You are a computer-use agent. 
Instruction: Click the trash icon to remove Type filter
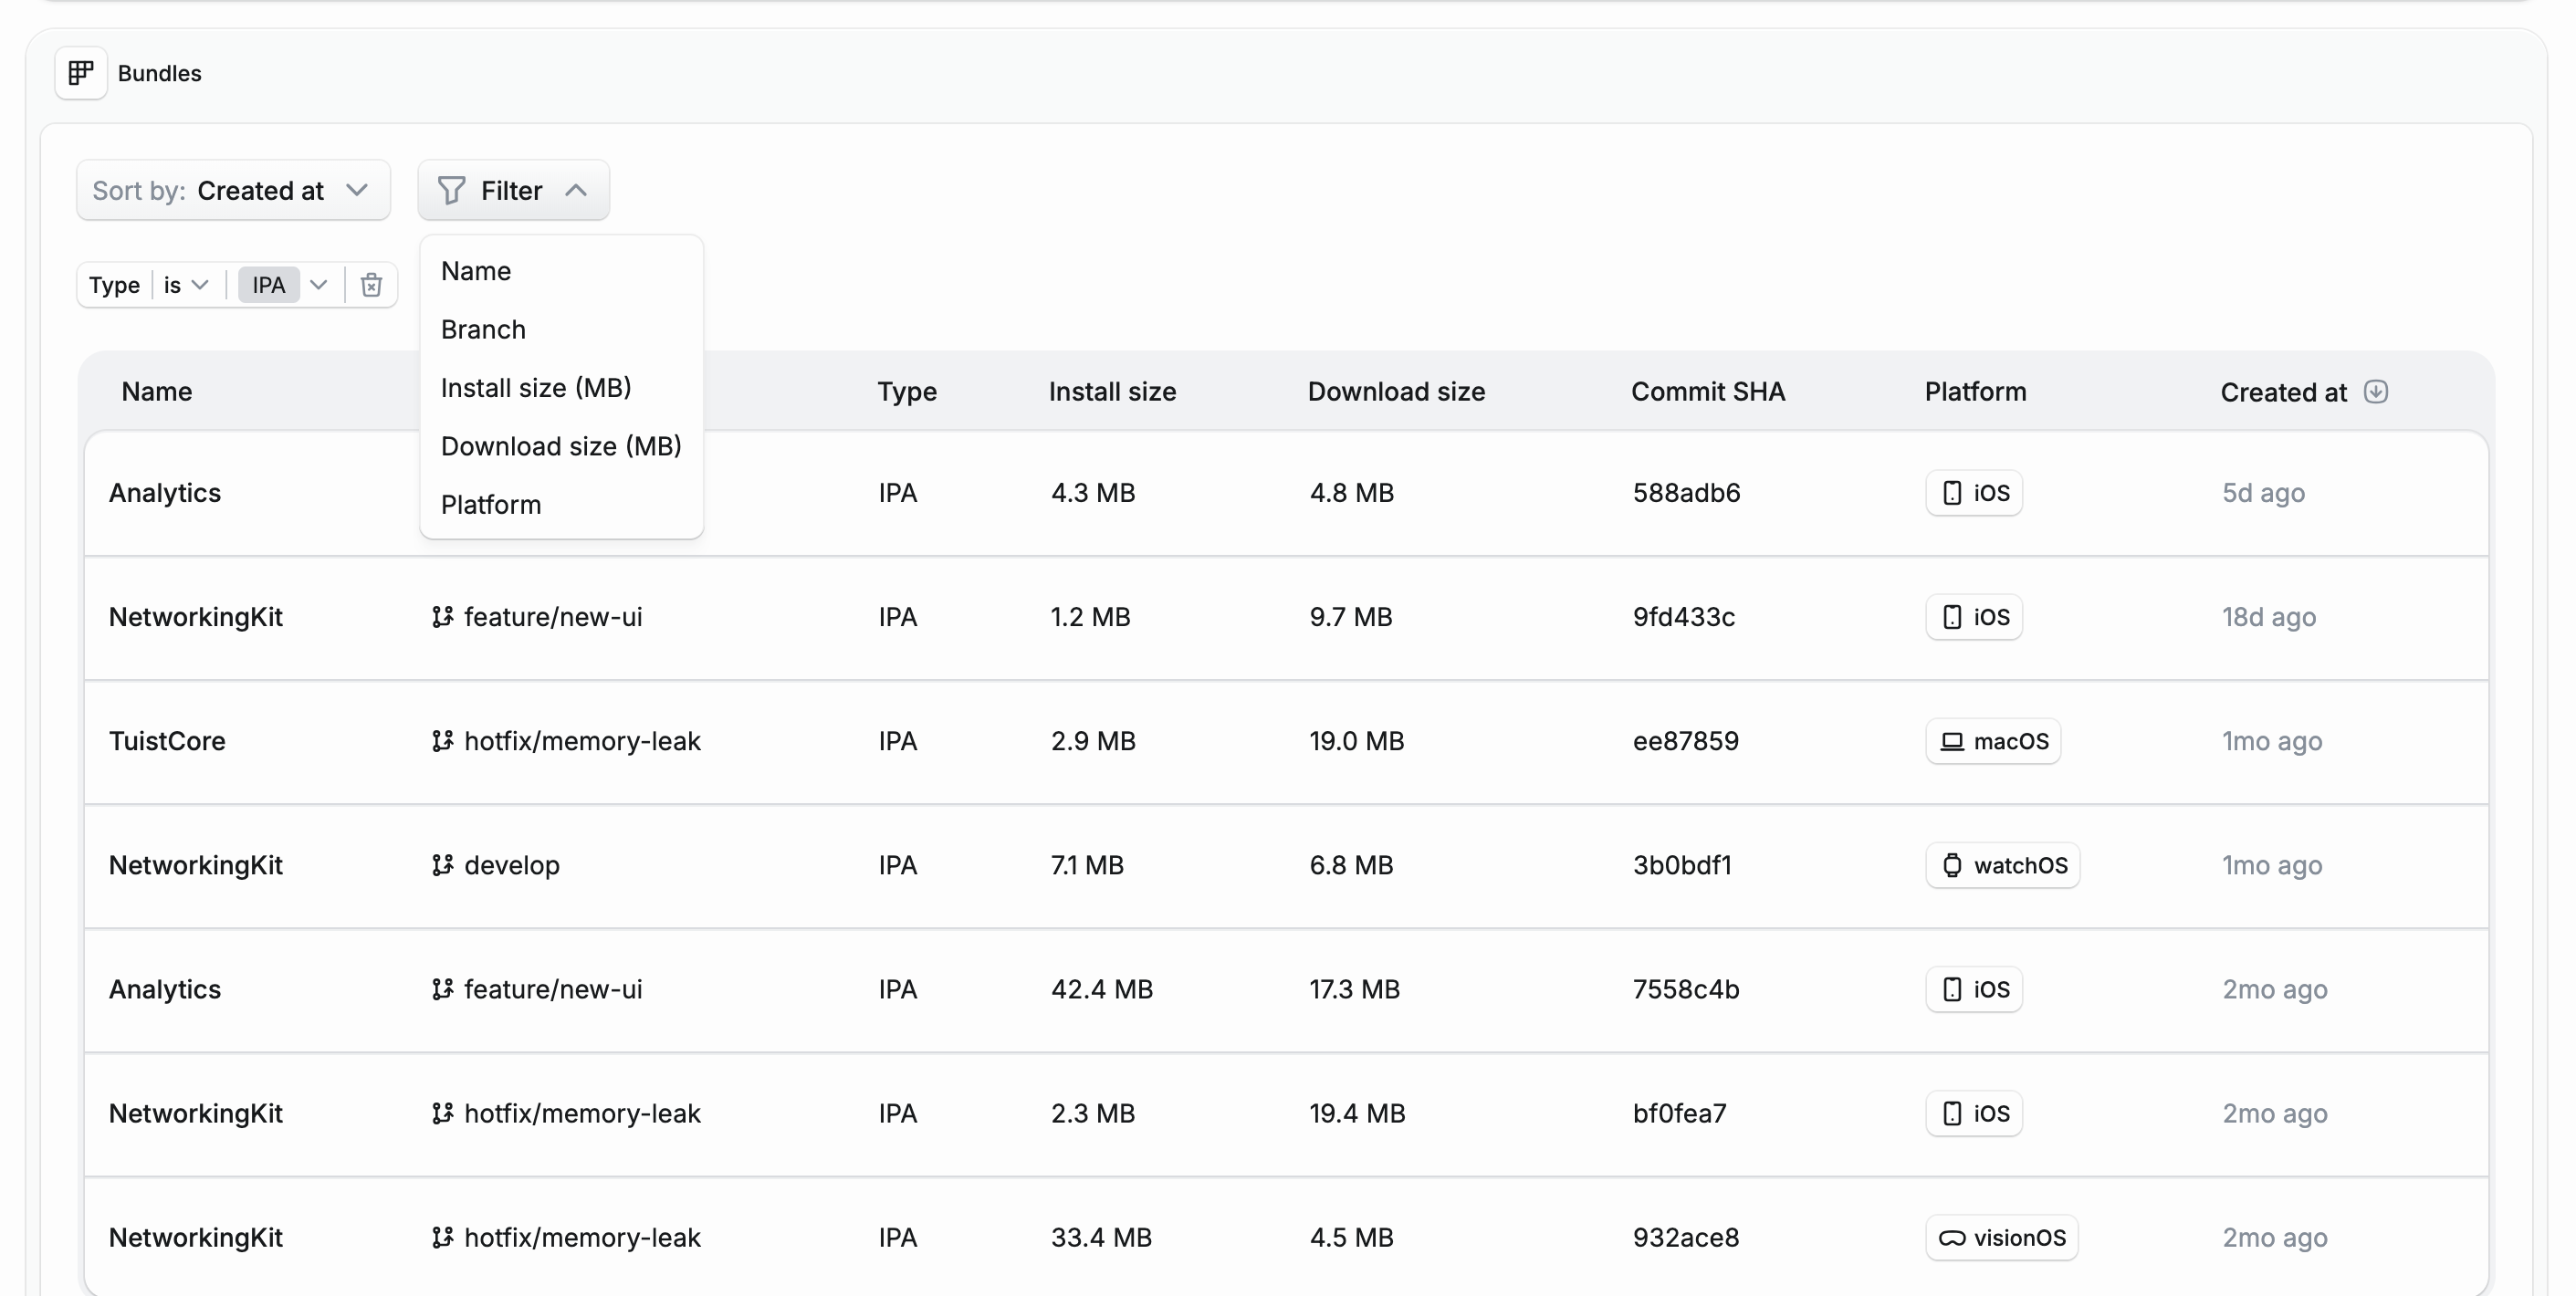(371, 285)
